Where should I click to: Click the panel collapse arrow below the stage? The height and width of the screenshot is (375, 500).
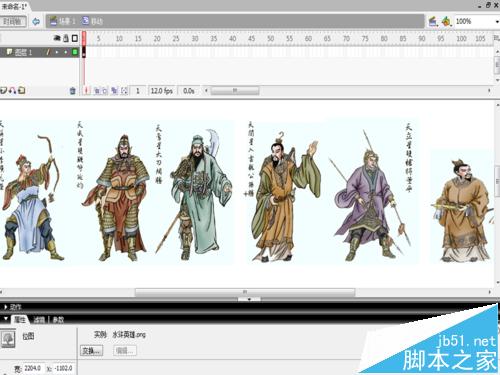[249, 299]
